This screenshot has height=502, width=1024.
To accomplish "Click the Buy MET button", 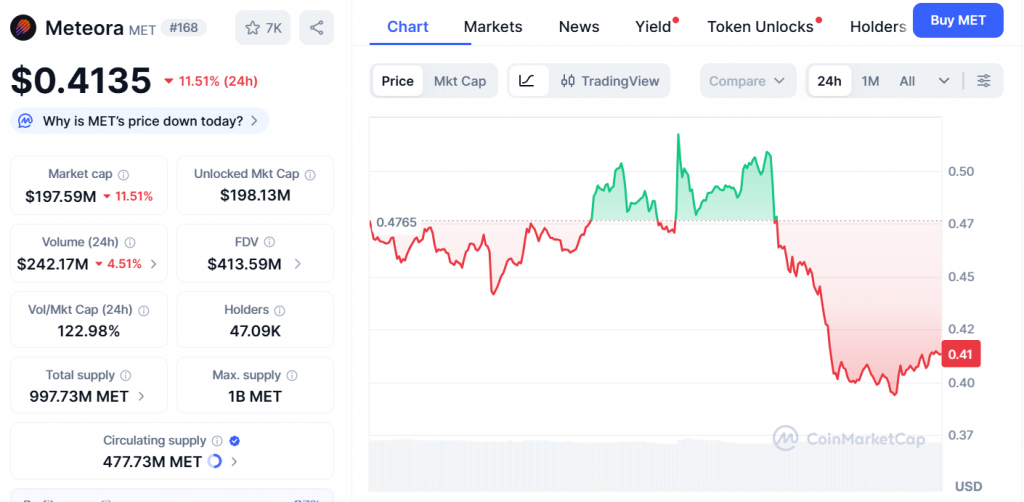I will click(958, 20).
